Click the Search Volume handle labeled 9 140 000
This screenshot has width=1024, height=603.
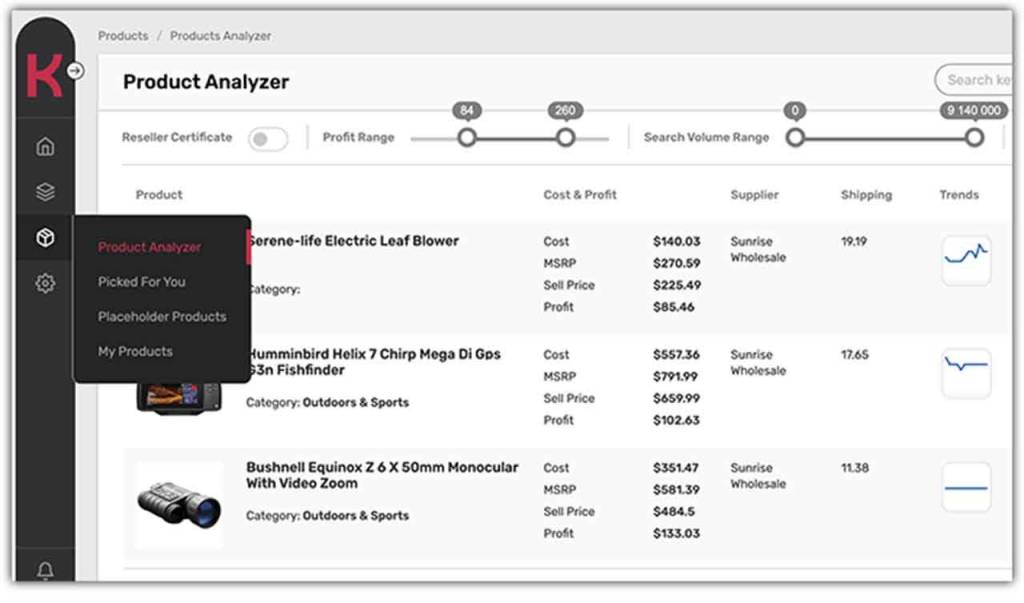pyautogui.click(x=974, y=138)
